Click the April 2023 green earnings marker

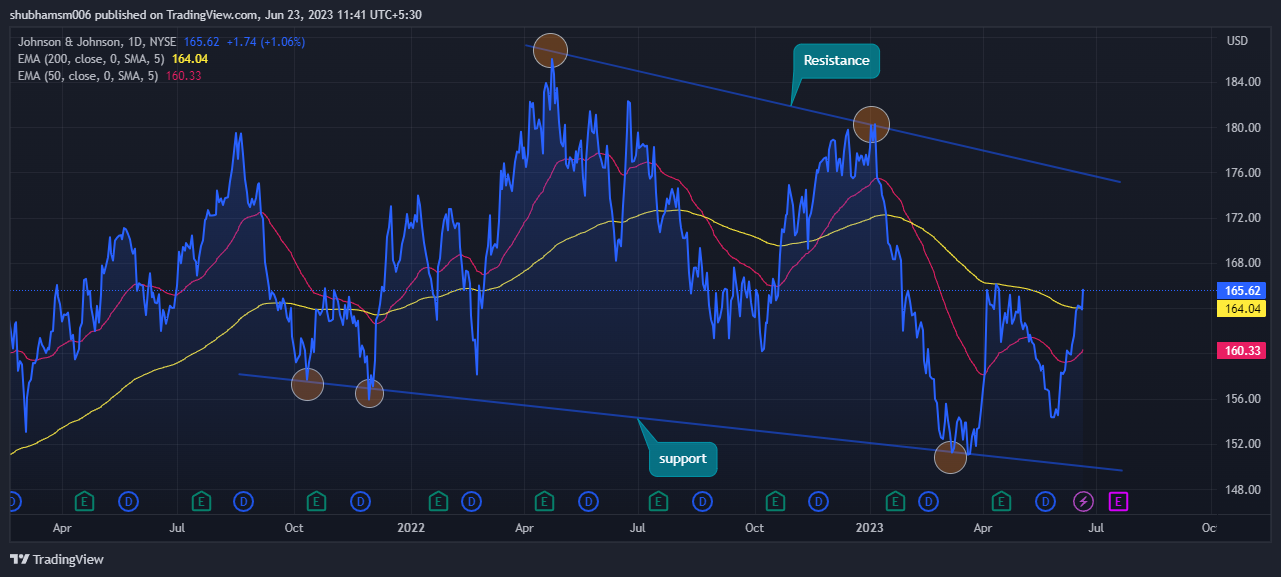(x=1000, y=500)
